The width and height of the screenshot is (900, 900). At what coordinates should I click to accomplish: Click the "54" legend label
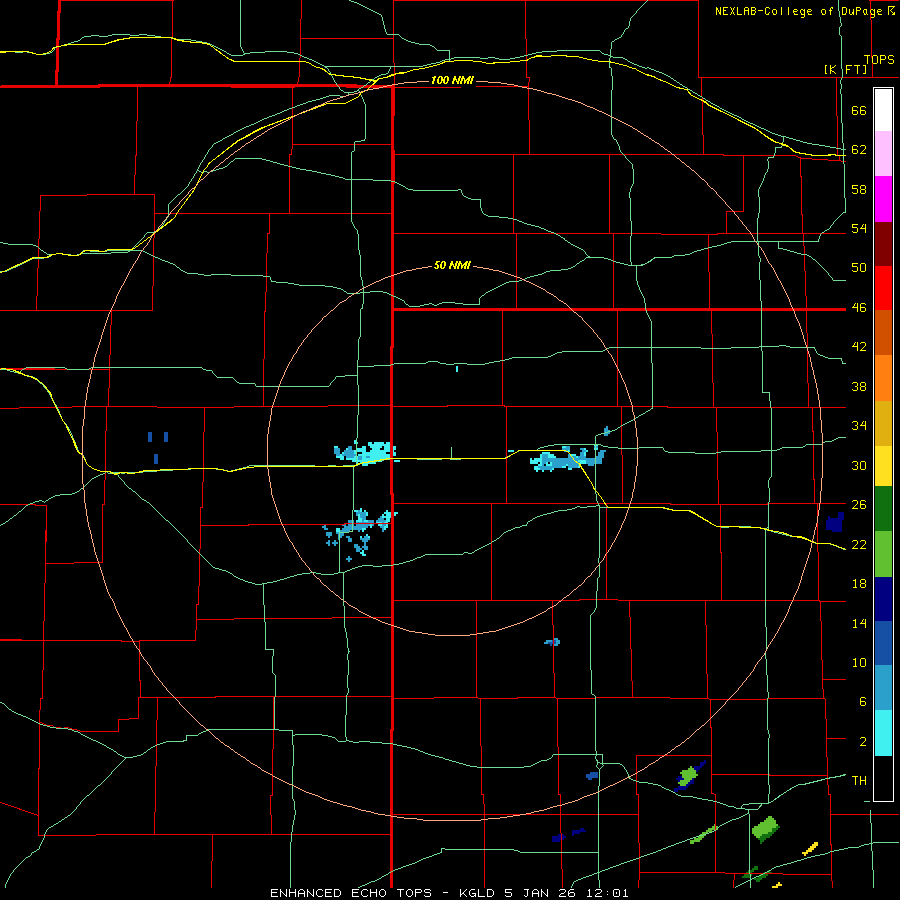click(x=859, y=228)
